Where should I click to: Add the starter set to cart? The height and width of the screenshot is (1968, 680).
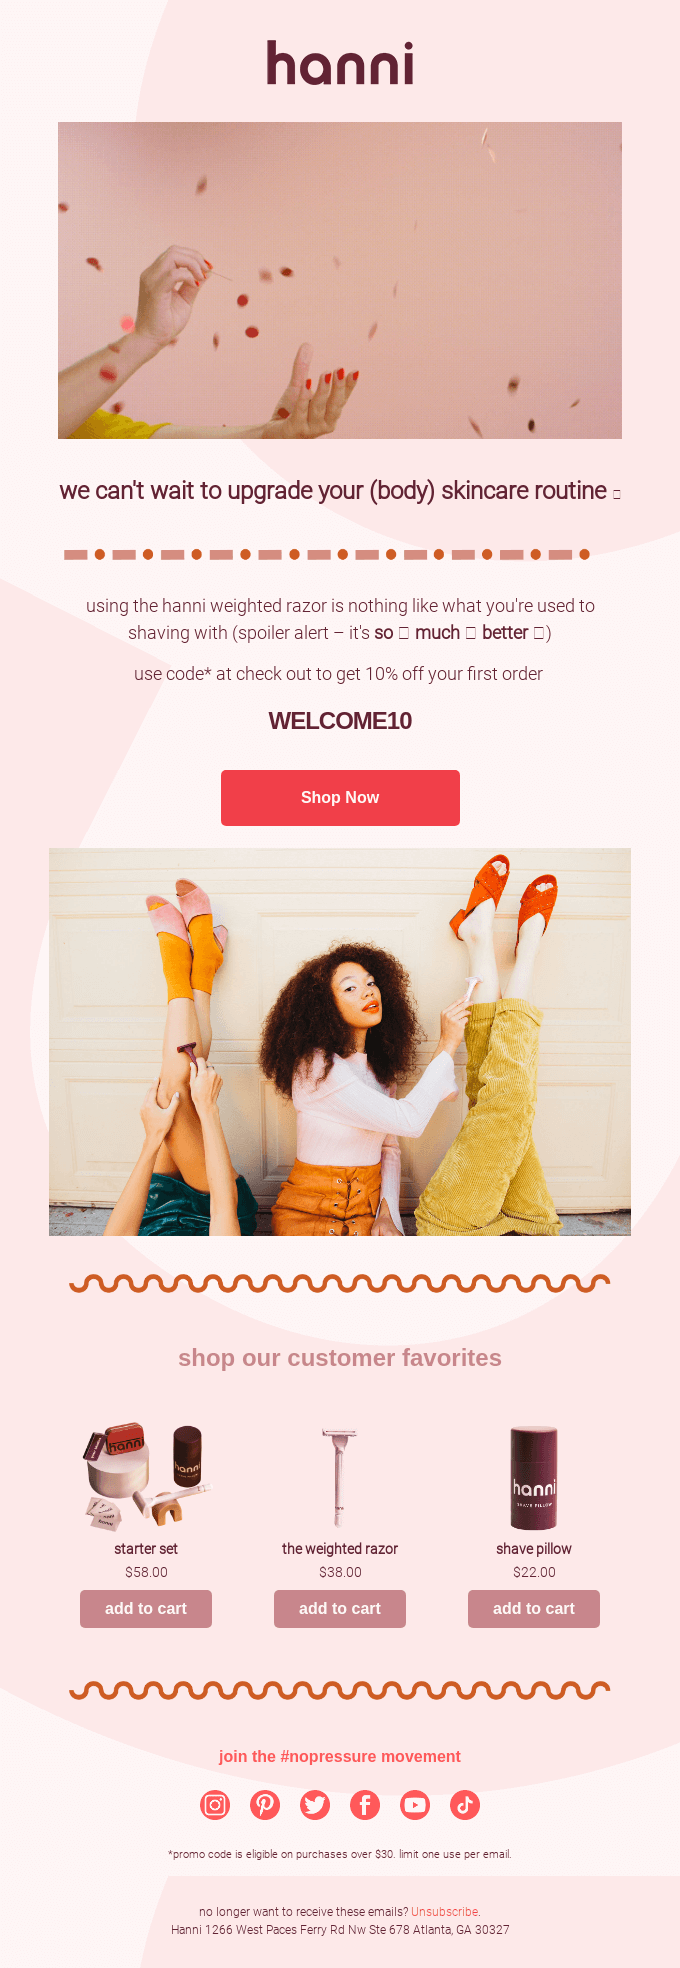click(146, 1609)
